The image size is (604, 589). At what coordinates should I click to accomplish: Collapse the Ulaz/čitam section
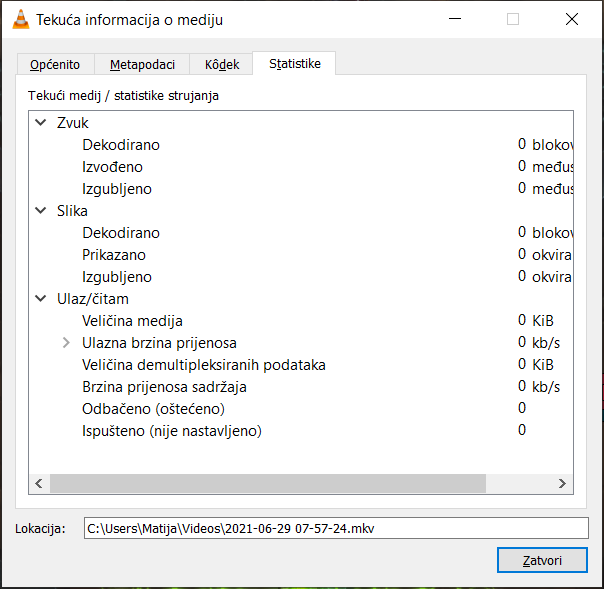click(x=41, y=299)
